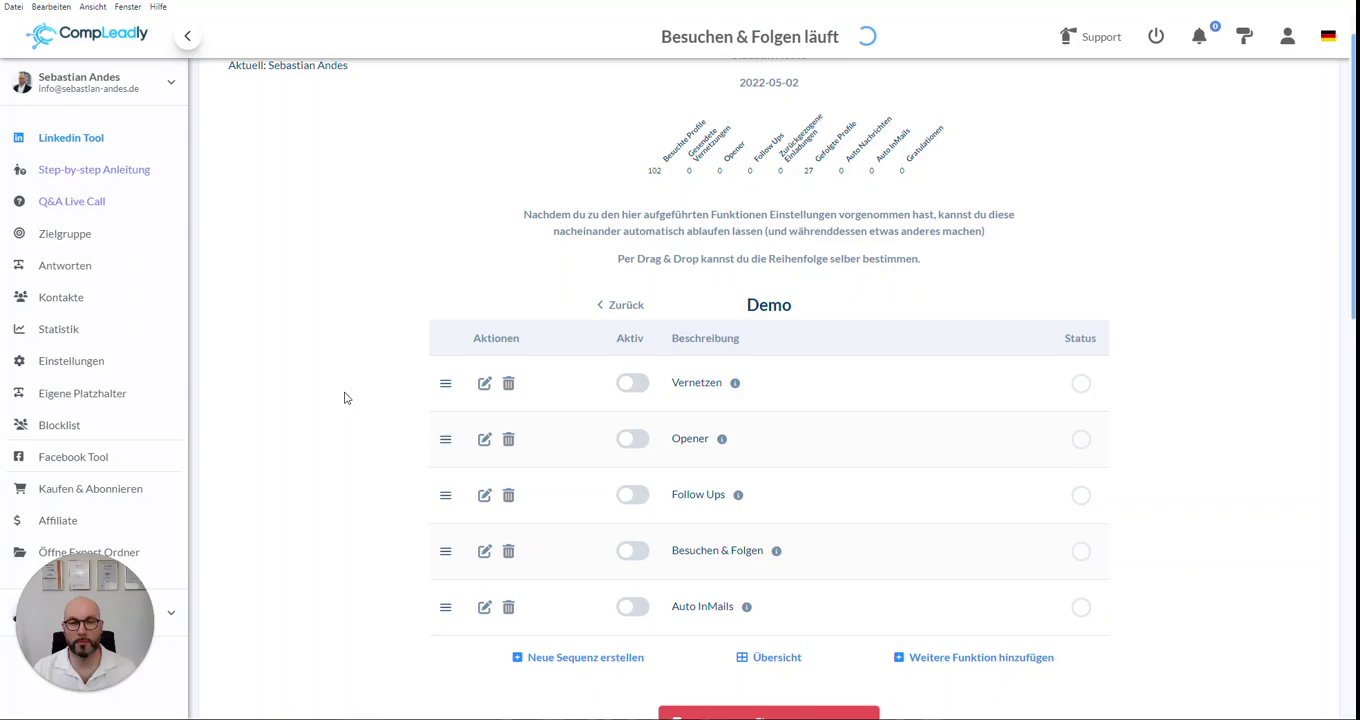Open the Bearbeiten menu
Viewport: 1360px width, 720px height.
51,7
